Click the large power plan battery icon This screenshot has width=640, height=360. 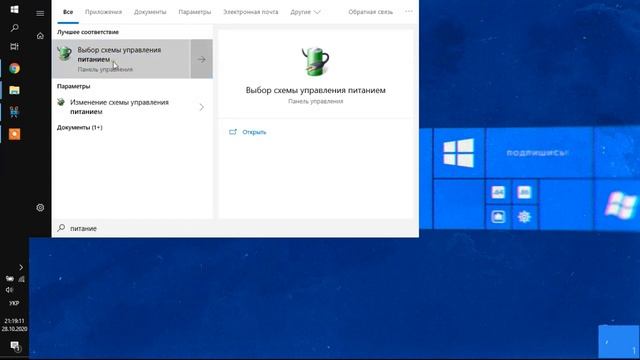click(315, 62)
